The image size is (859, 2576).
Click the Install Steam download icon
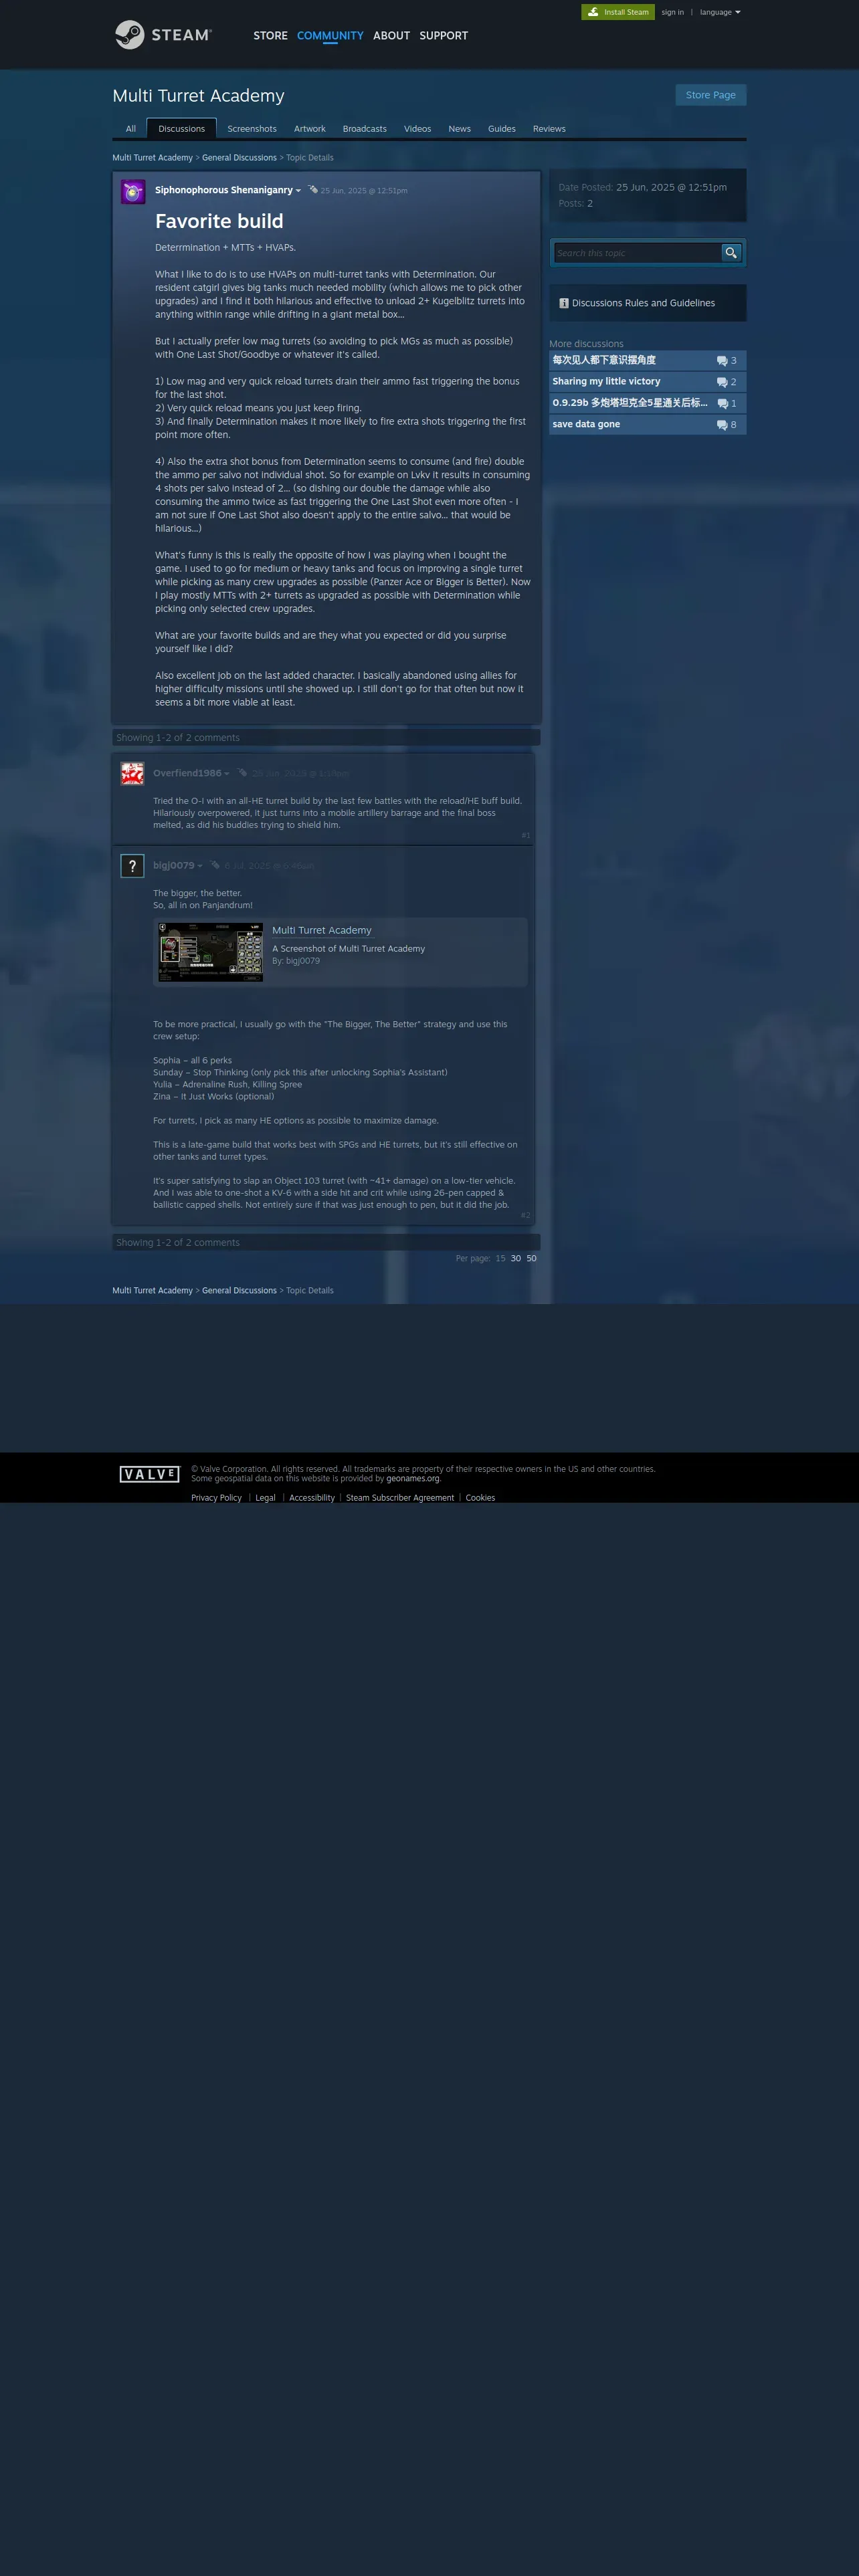tap(593, 12)
